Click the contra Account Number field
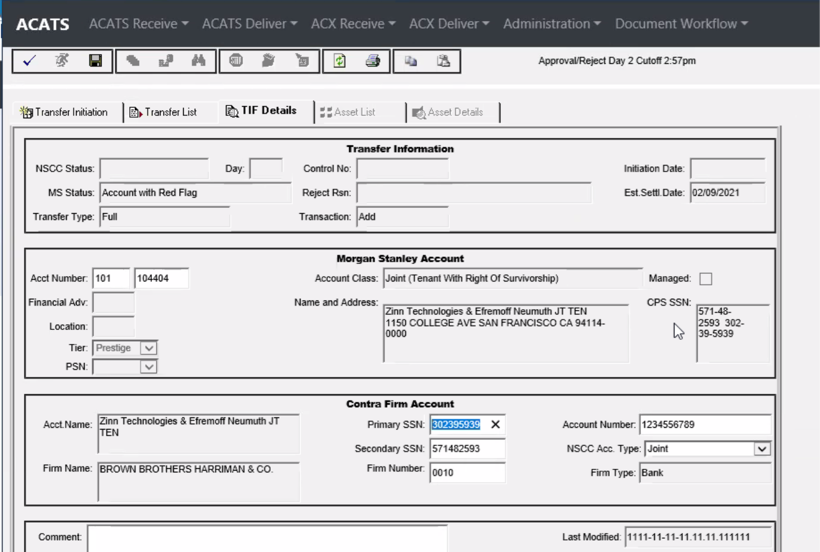Image resolution: width=820 pixels, height=552 pixels. tap(706, 425)
